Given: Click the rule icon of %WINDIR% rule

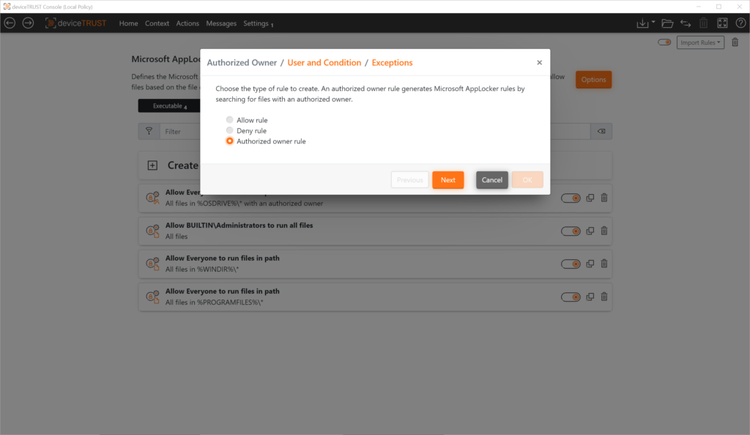Looking at the screenshot, I should [x=153, y=264].
